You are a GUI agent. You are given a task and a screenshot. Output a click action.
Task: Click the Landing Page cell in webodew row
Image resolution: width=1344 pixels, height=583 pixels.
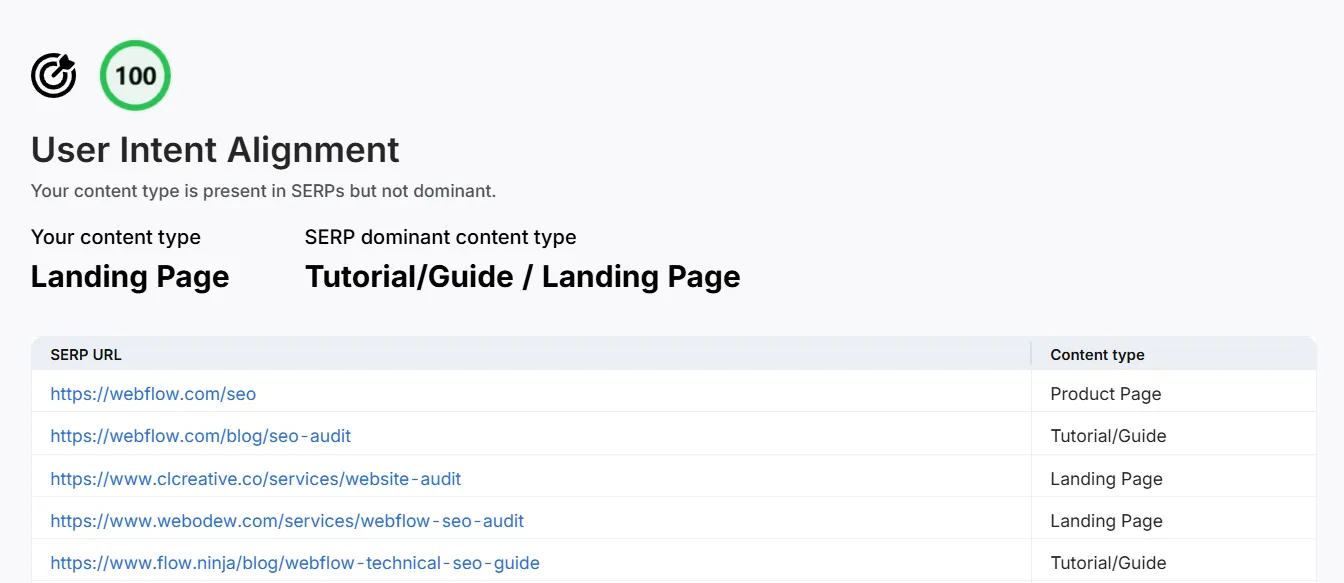coord(1106,520)
